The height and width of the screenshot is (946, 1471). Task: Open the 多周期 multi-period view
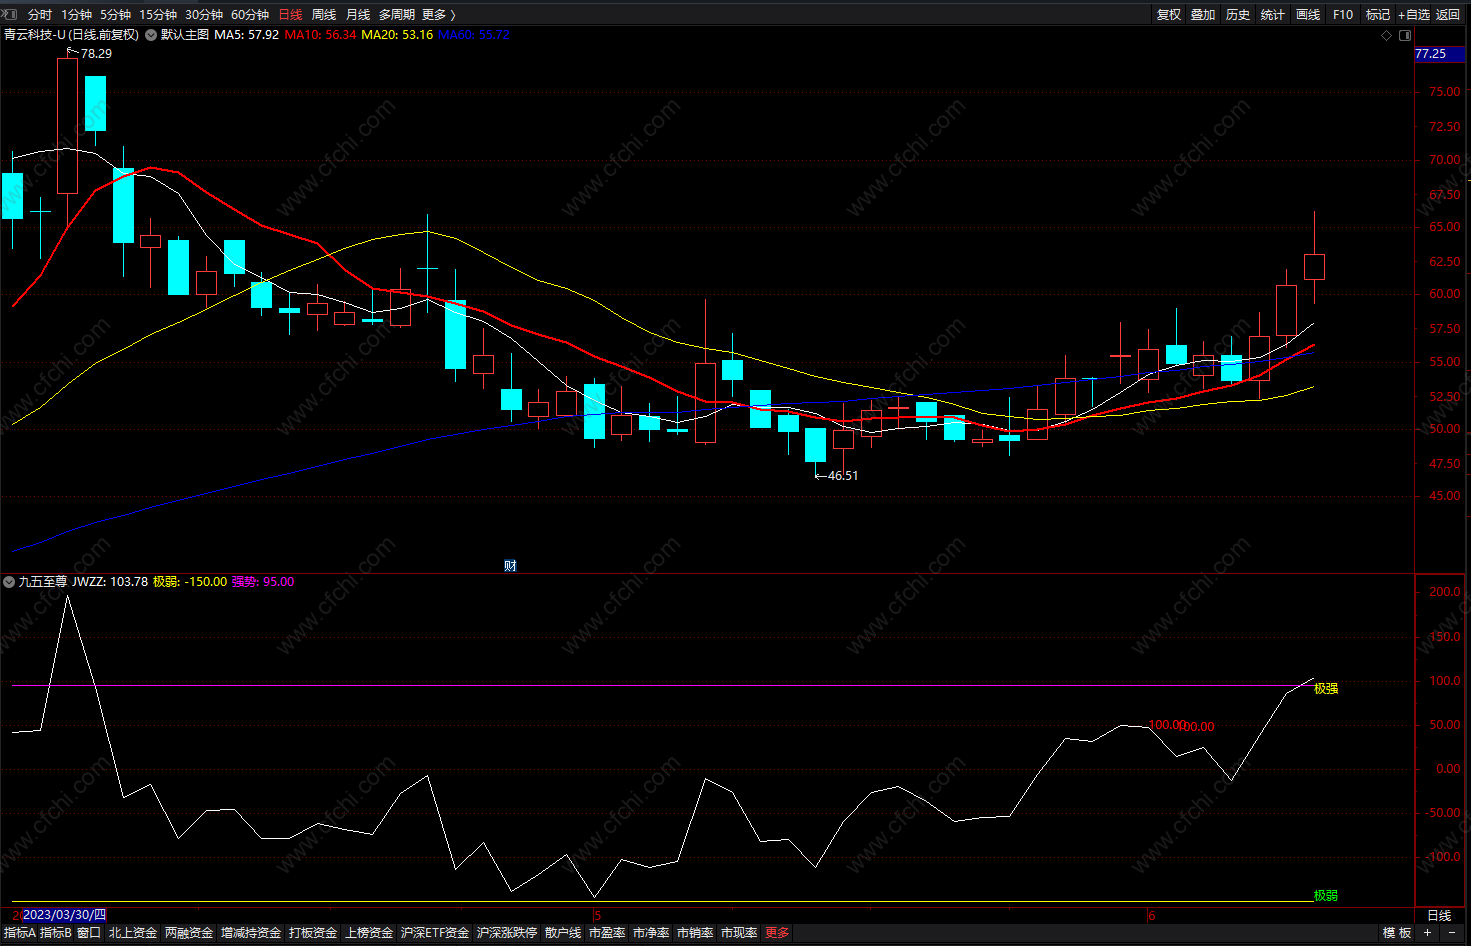pyautogui.click(x=397, y=14)
